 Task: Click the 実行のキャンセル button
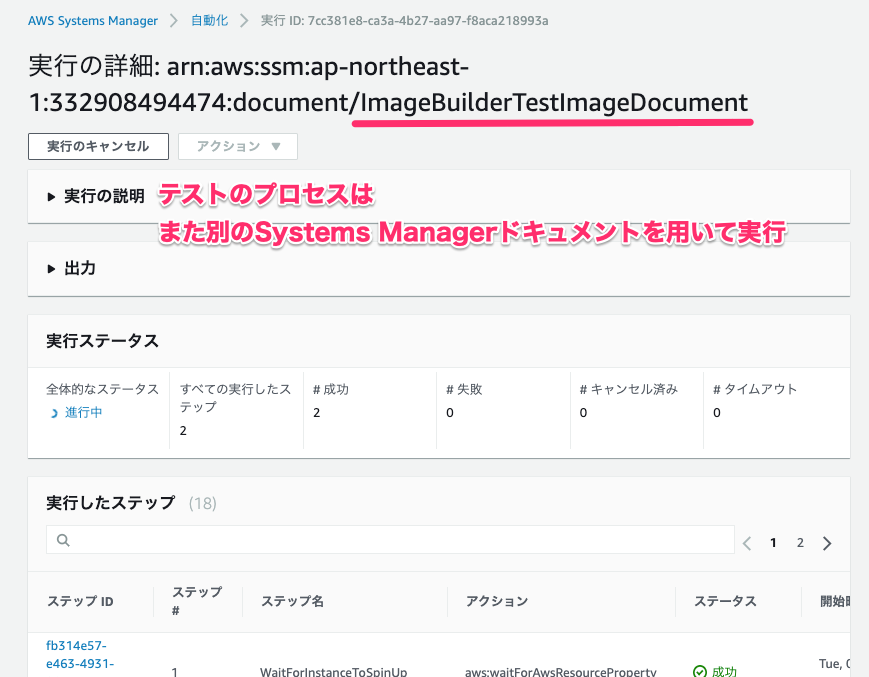pyautogui.click(x=98, y=146)
